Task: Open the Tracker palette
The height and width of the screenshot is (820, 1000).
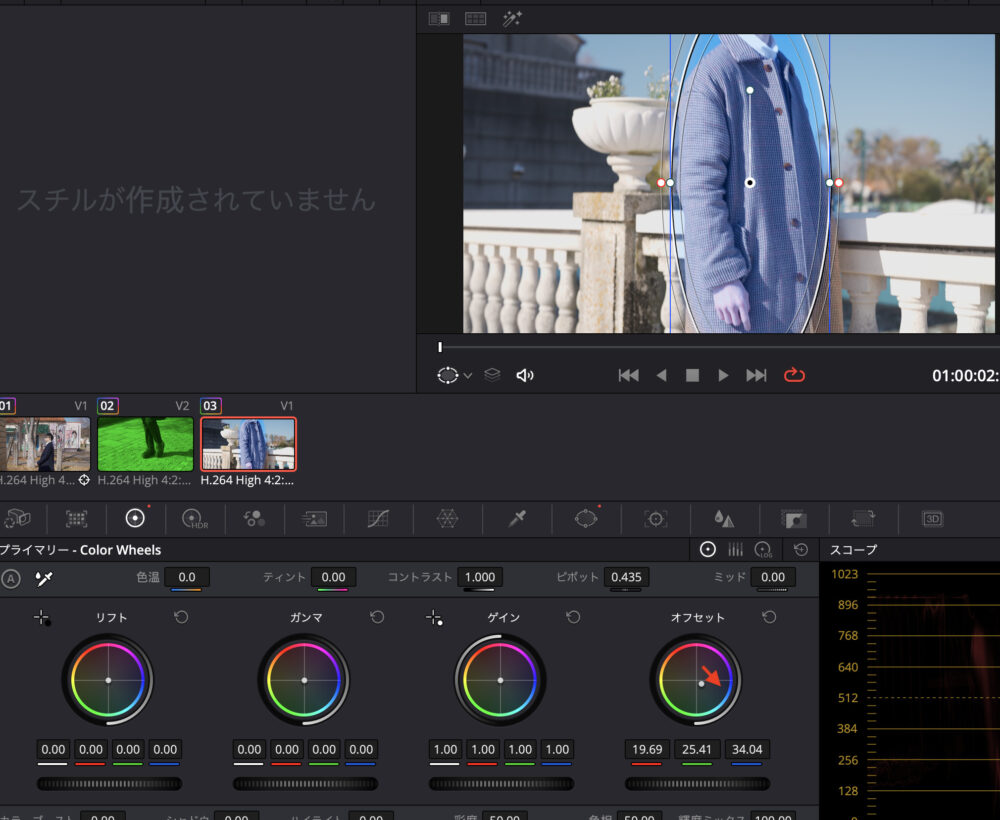Action: coord(655,518)
